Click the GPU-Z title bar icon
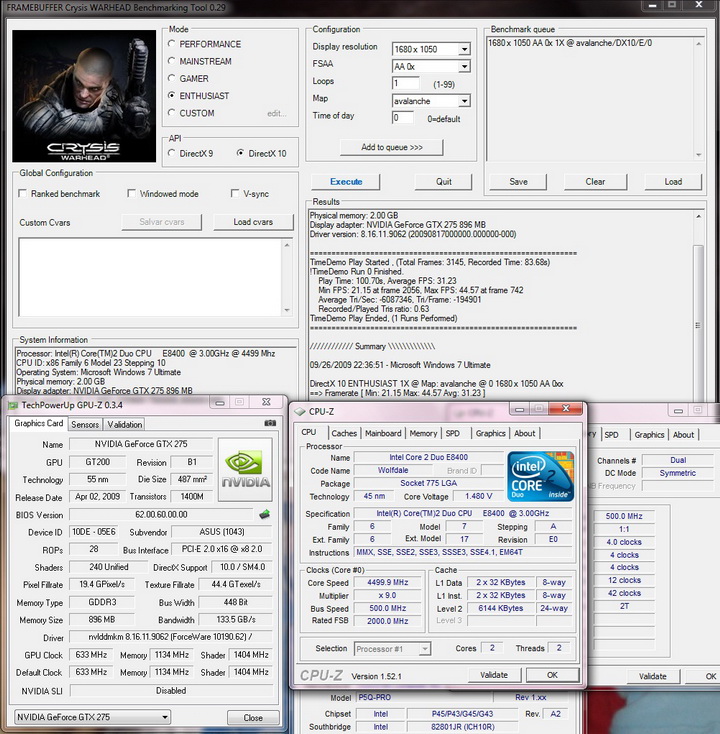720x734 pixels. tap(13, 405)
